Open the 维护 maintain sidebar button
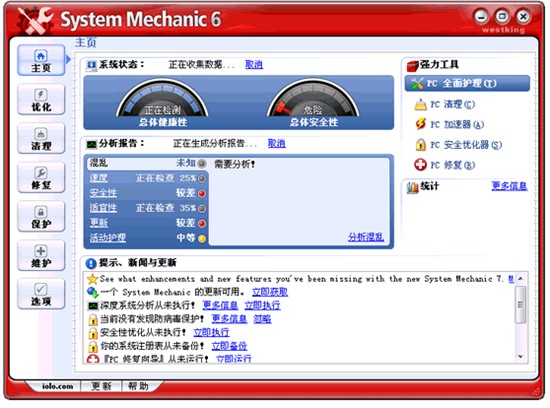This screenshot has width=550, height=408. [41, 255]
